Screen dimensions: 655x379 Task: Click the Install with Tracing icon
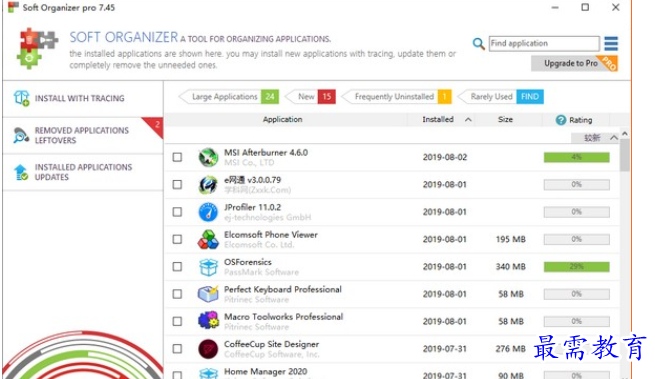point(21,98)
